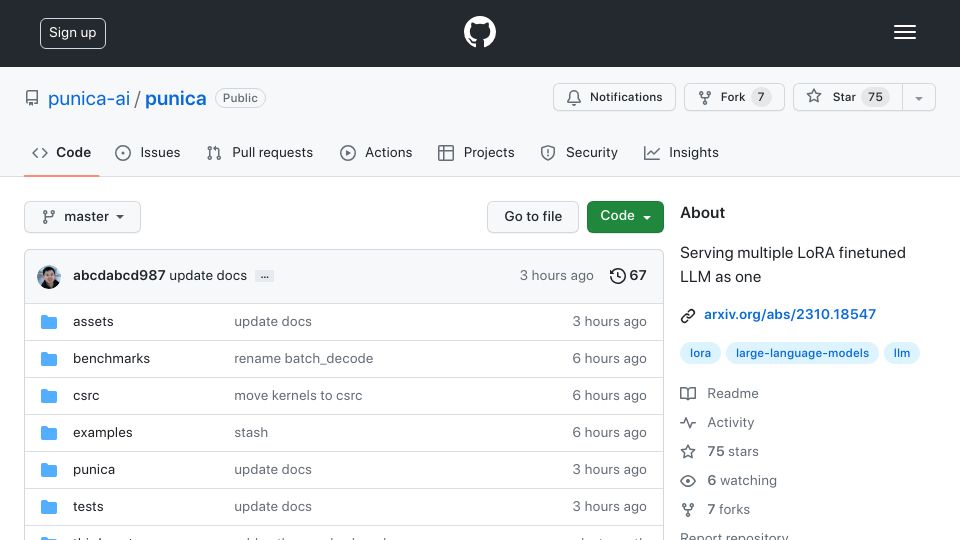Open commit history showing 67 commits

pos(628,276)
